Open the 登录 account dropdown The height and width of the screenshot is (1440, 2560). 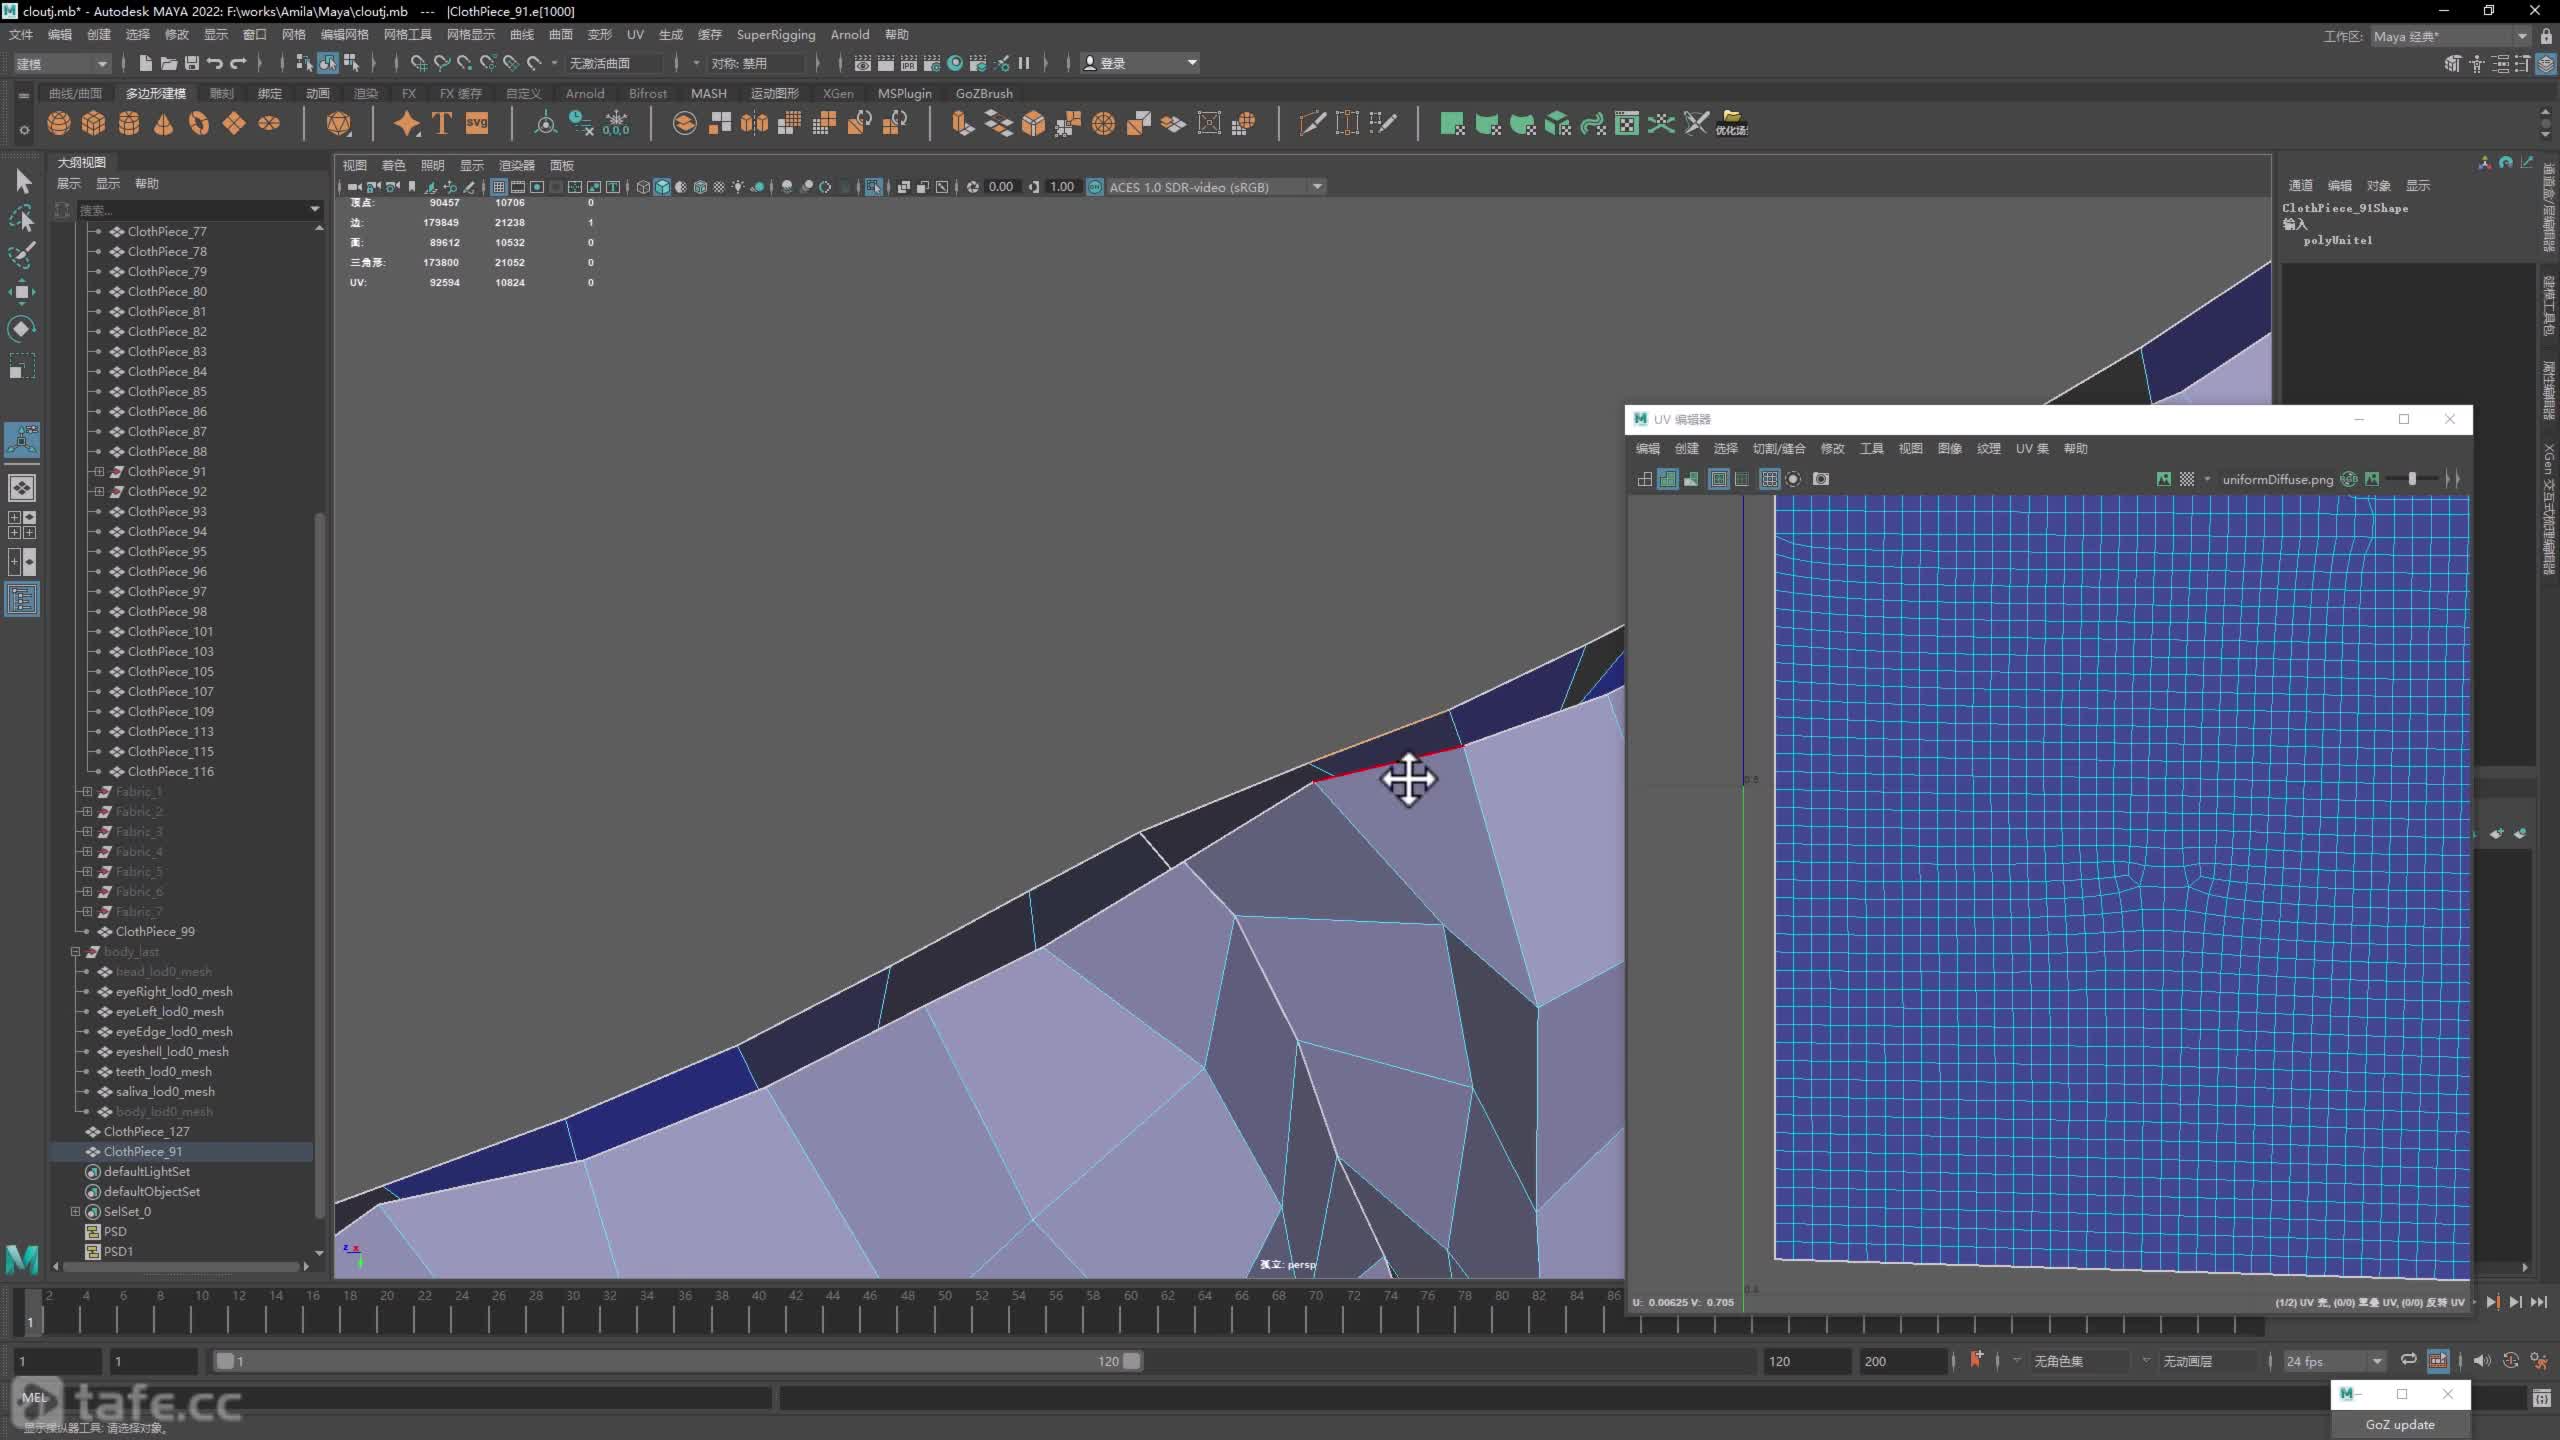(x=1140, y=63)
